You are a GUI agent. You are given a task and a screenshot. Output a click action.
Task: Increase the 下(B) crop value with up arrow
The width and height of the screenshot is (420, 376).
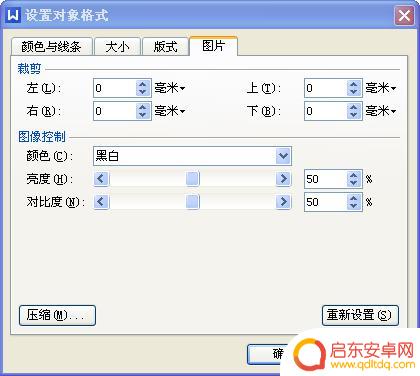pos(354,107)
